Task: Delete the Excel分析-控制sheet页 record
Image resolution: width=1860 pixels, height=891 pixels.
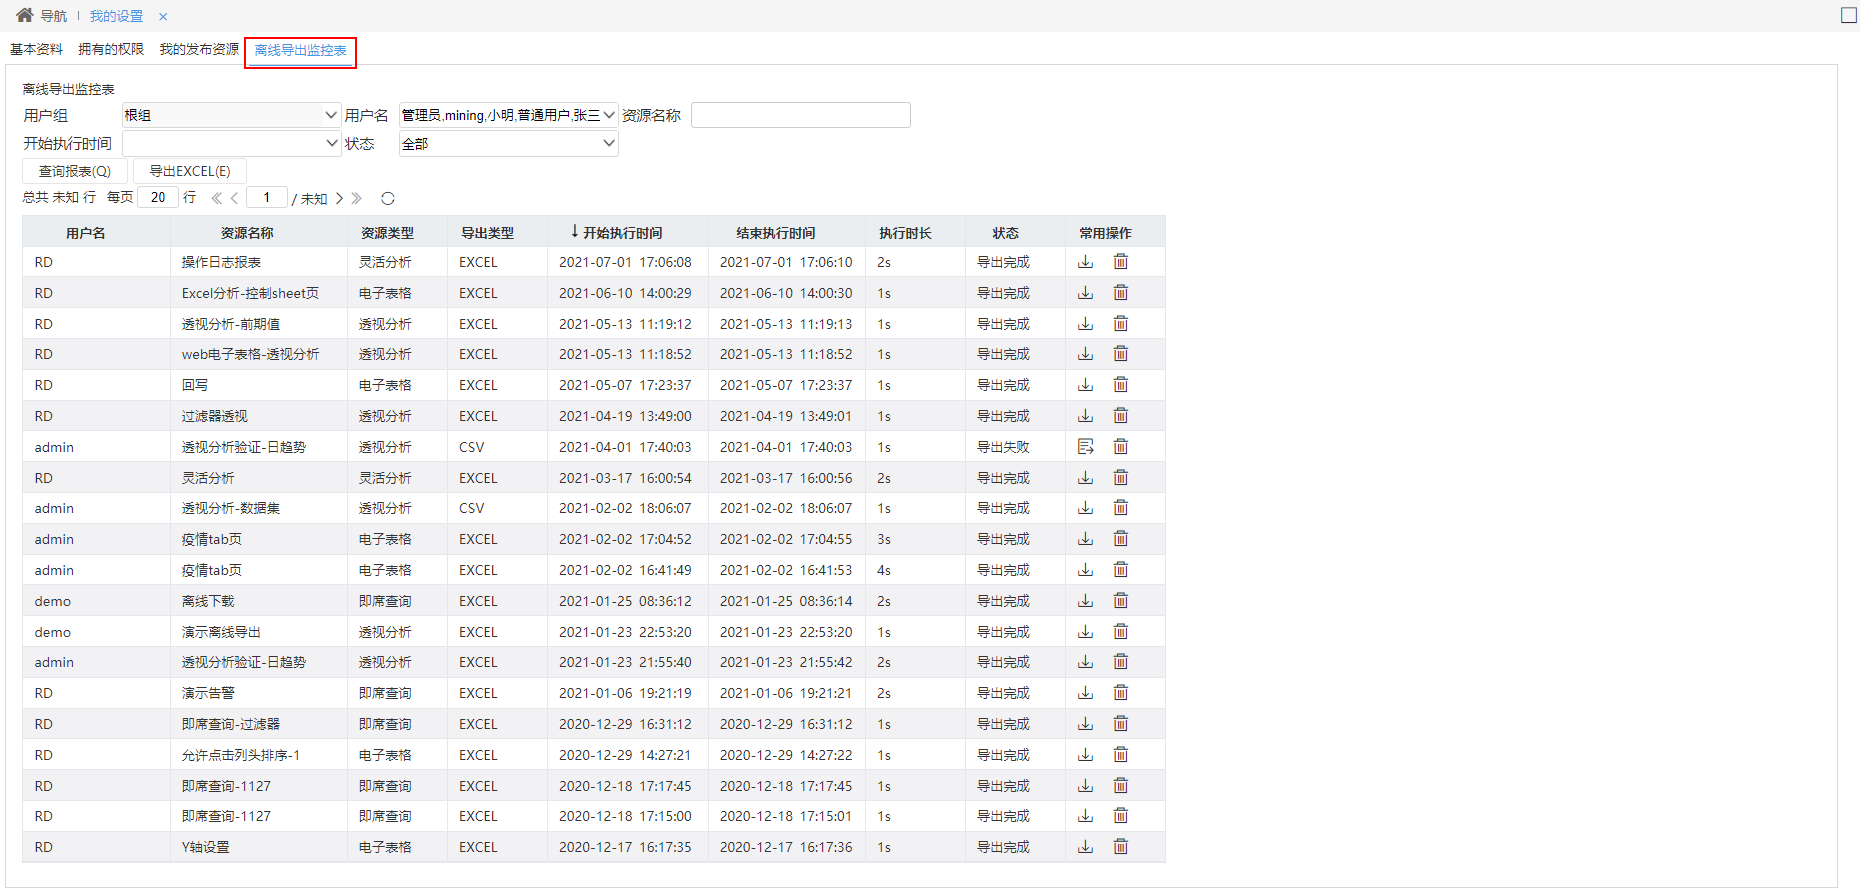Action: [1121, 293]
